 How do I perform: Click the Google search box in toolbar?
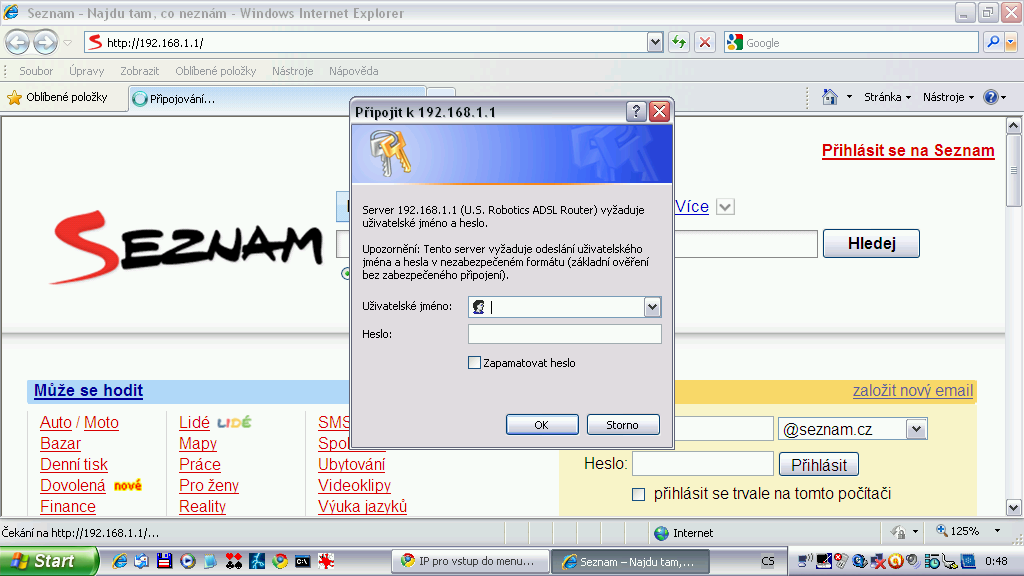coord(850,42)
